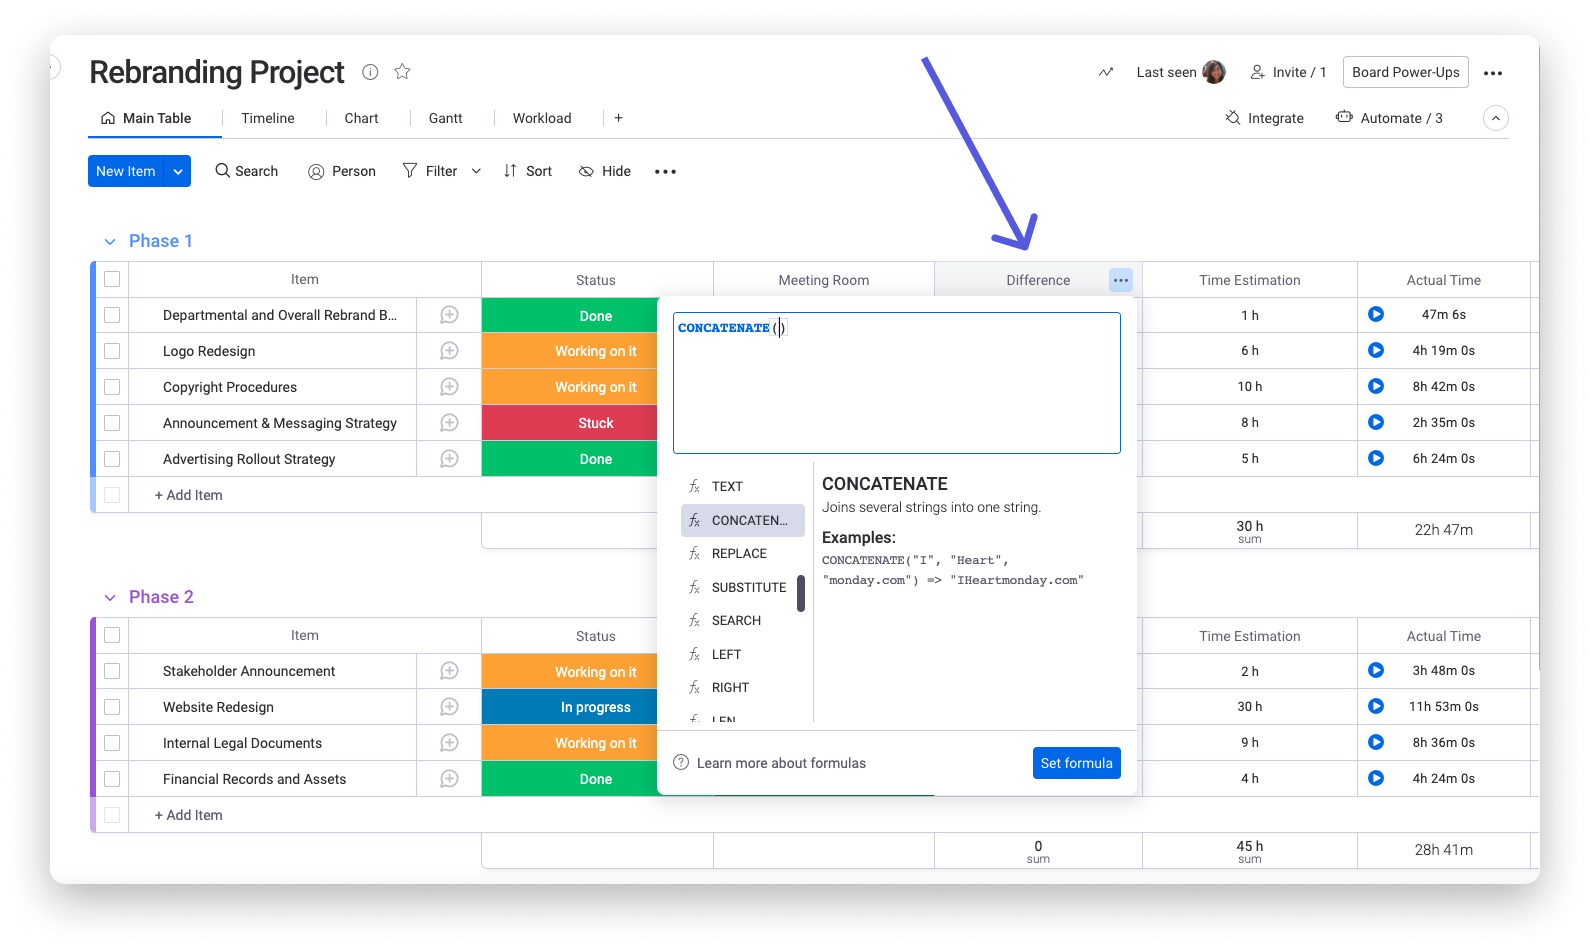This screenshot has width=1590, height=949.
Task: Open toolbar more options ellipsis
Action: pyautogui.click(x=665, y=172)
